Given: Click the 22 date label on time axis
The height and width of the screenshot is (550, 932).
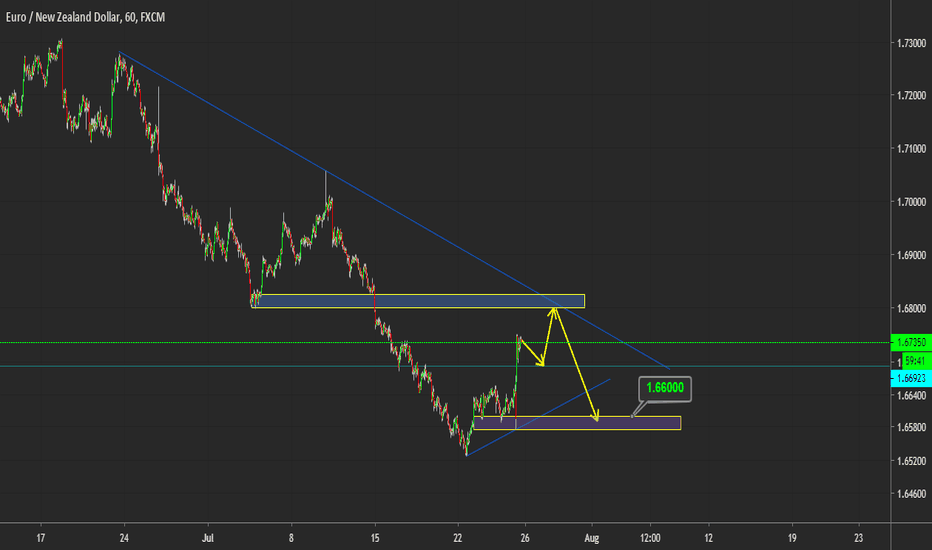Looking at the screenshot, I should (x=458, y=538).
